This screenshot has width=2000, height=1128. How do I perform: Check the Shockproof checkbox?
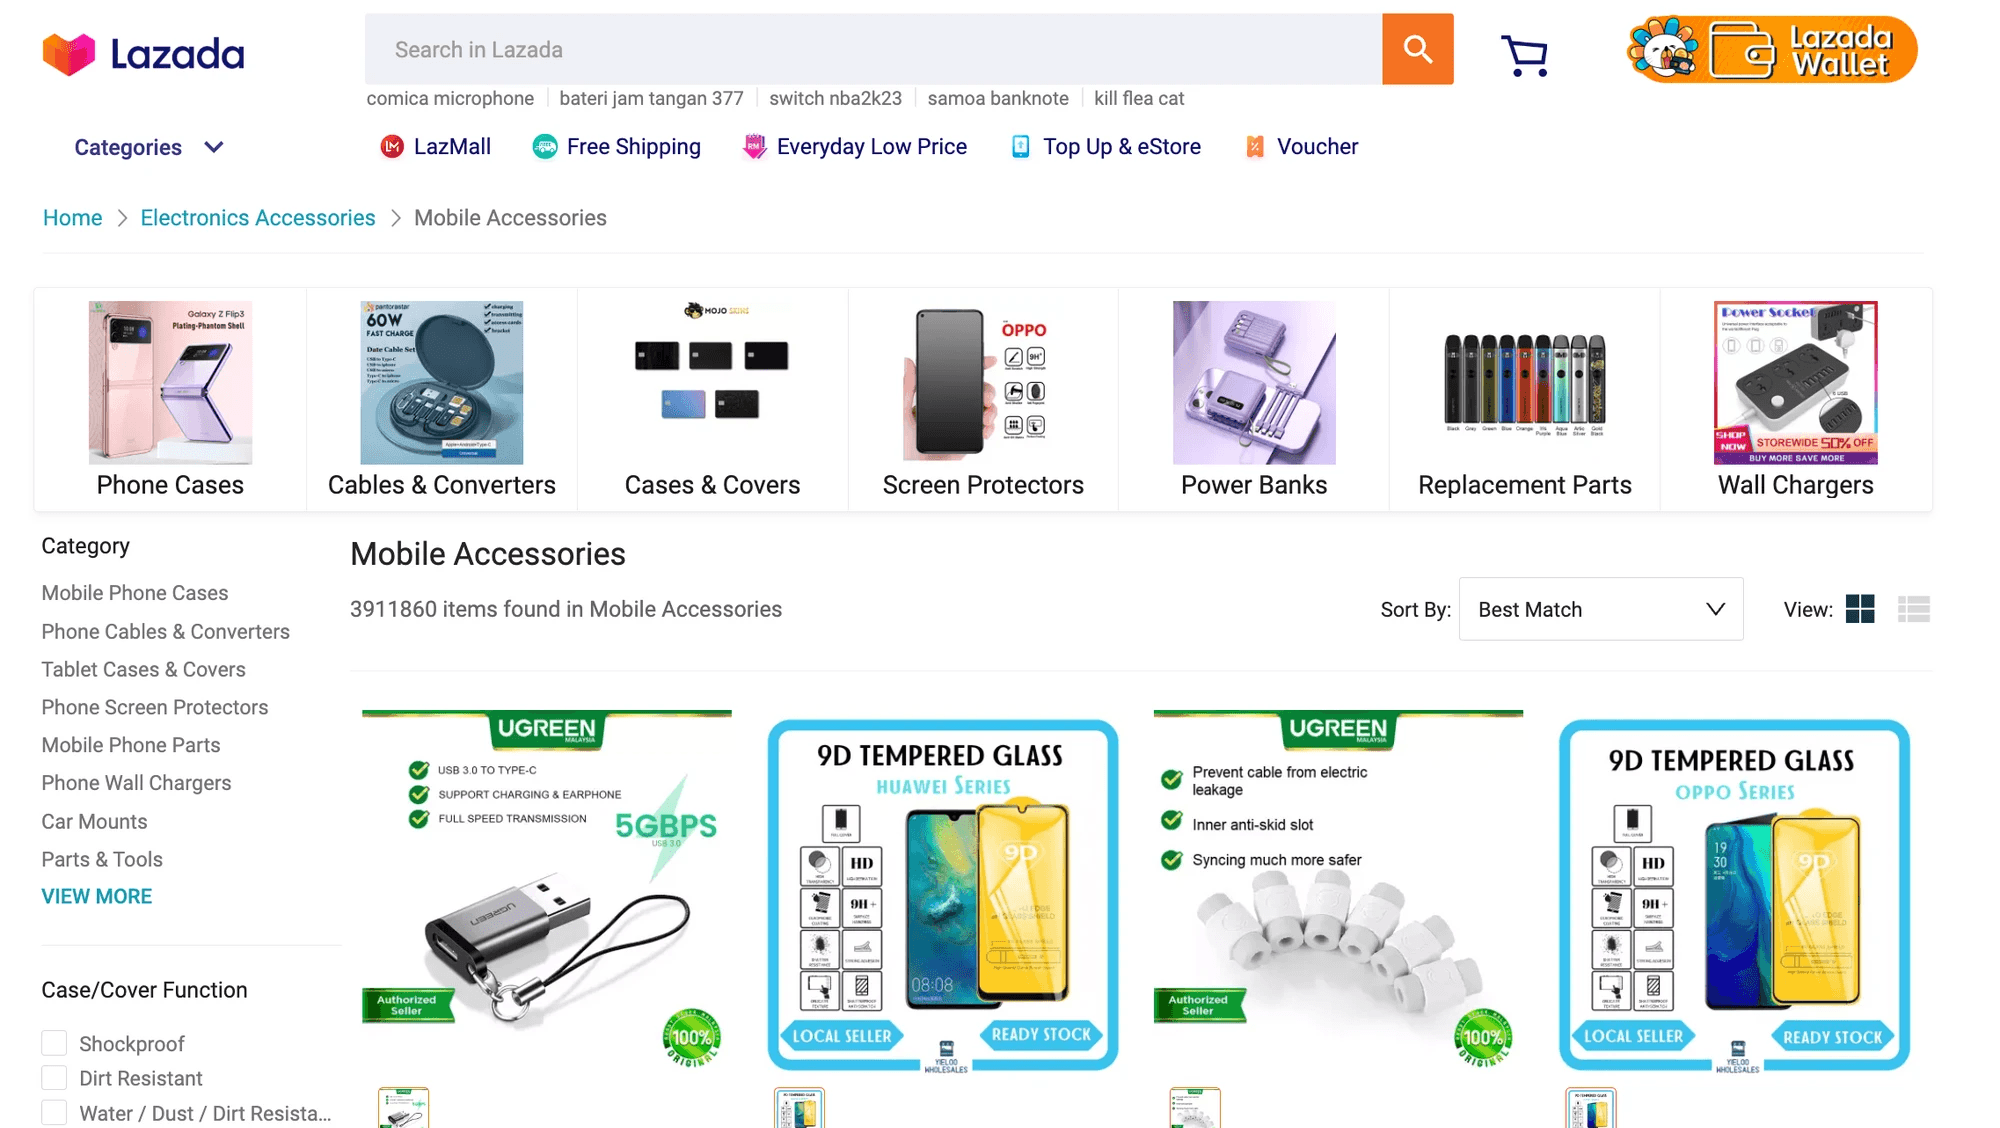pyautogui.click(x=54, y=1043)
